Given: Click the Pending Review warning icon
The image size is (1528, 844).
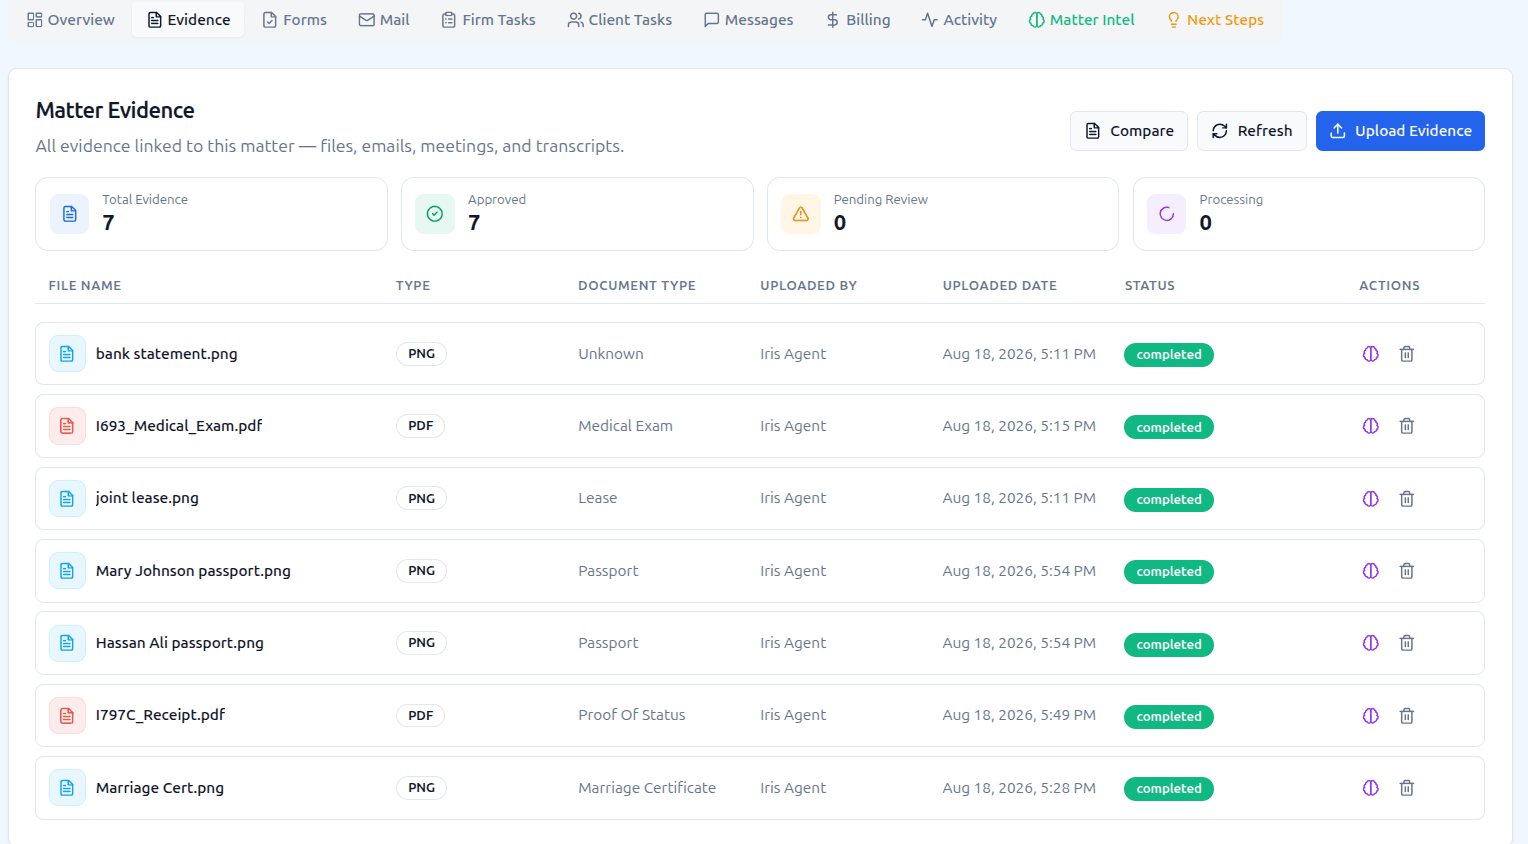Looking at the screenshot, I should [801, 214].
